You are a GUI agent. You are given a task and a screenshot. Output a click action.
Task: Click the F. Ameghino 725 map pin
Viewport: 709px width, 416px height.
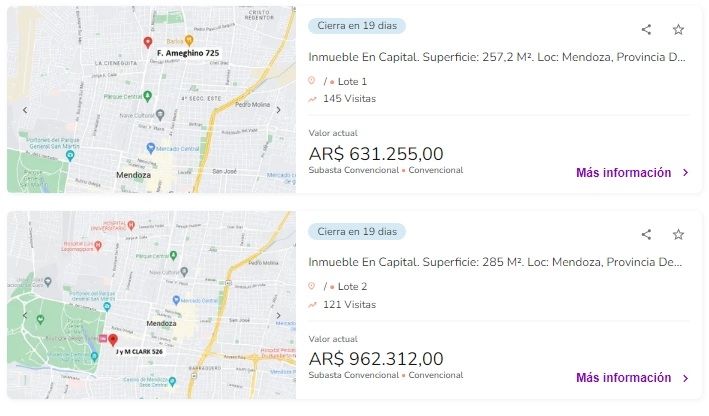tap(148, 43)
